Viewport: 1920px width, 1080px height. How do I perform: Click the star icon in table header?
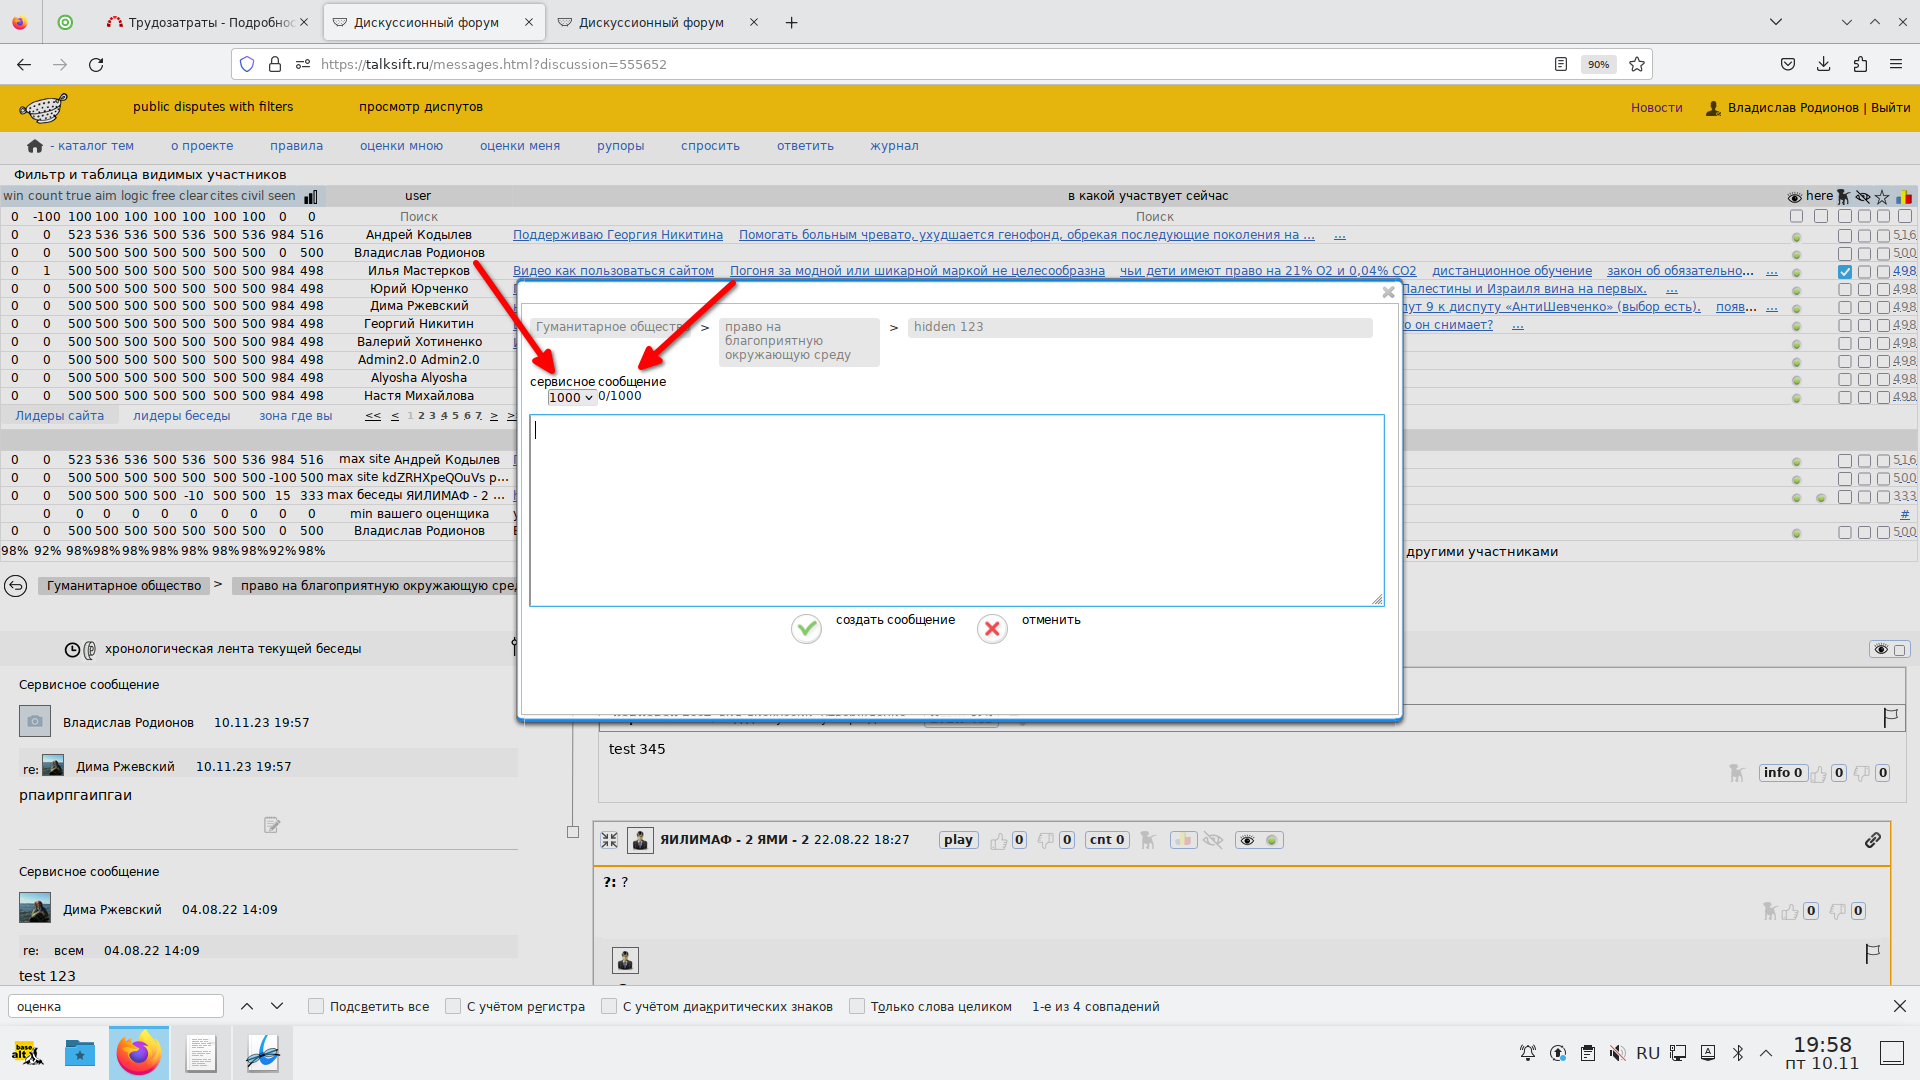tap(1883, 197)
